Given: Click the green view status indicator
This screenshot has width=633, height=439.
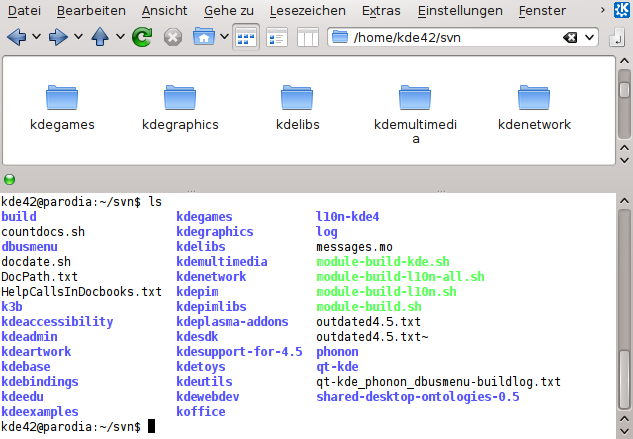Looking at the screenshot, I should tap(10, 180).
